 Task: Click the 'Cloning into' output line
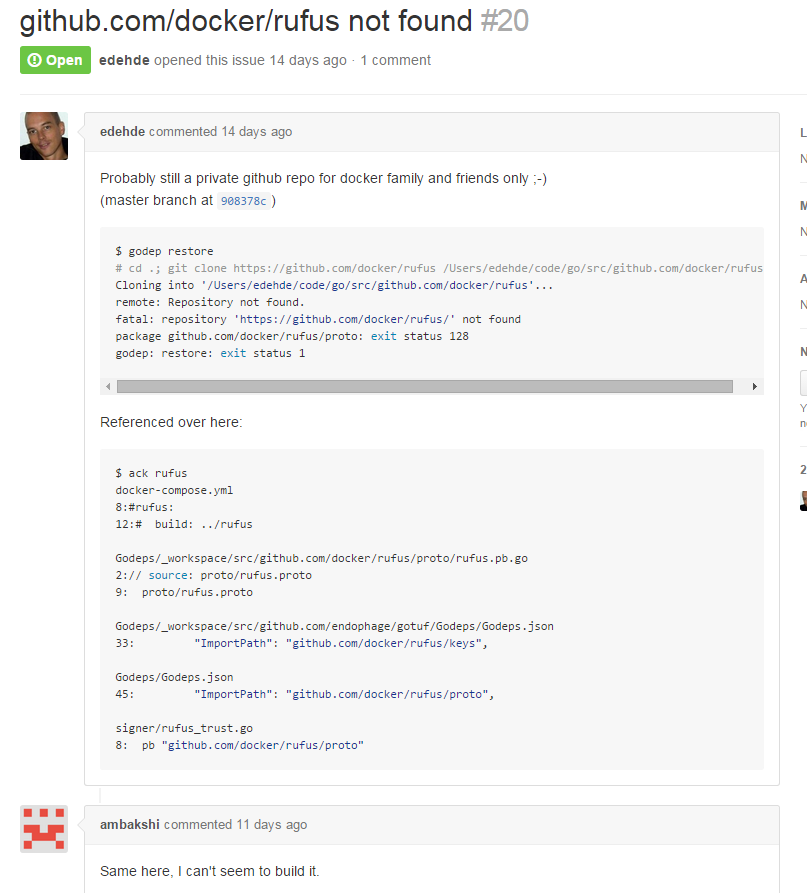[334, 285]
